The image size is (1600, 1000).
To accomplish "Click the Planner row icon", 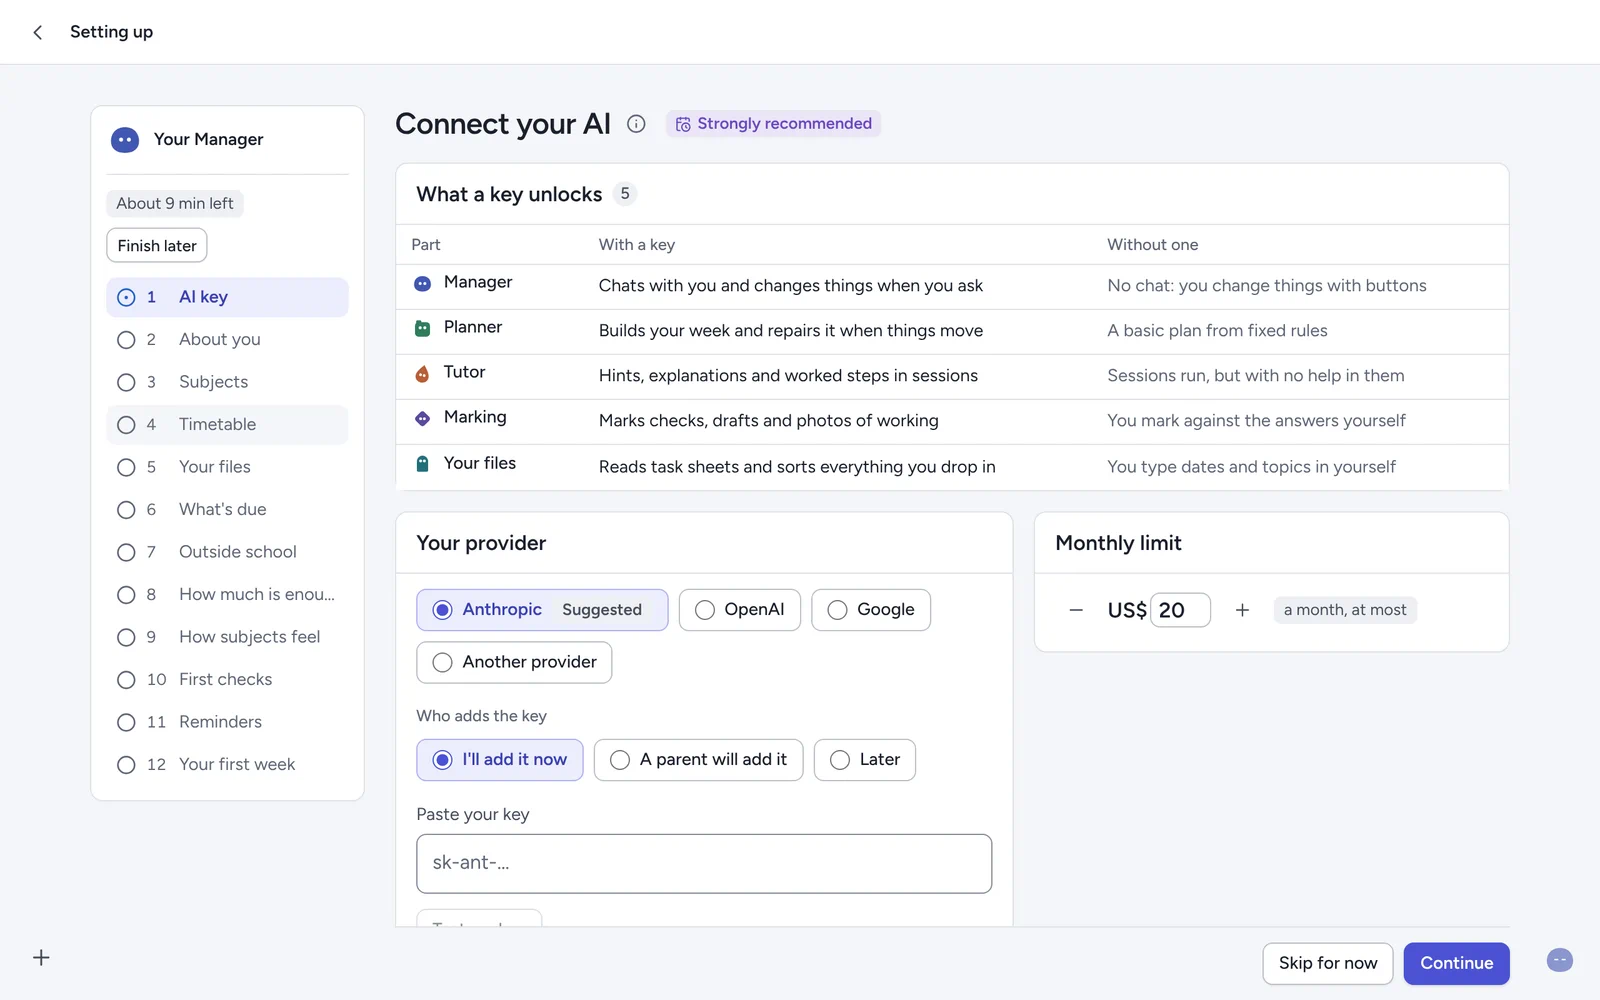I will point(422,328).
